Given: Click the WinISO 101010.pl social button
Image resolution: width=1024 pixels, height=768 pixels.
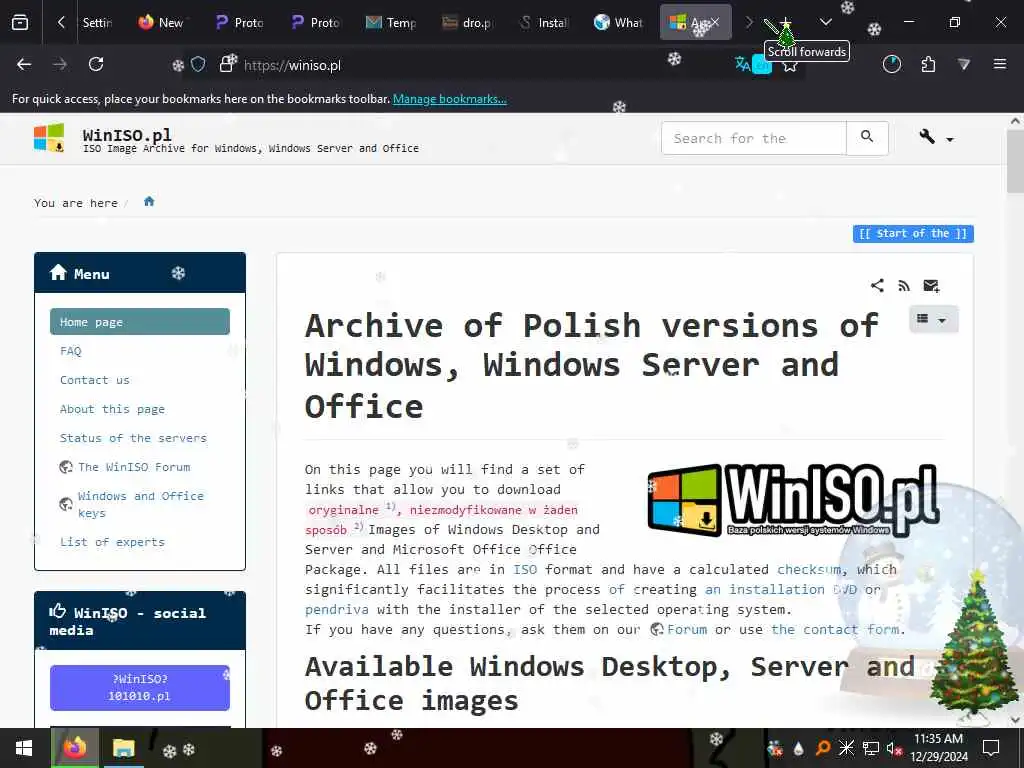Looking at the screenshot, I should [140, 688].
